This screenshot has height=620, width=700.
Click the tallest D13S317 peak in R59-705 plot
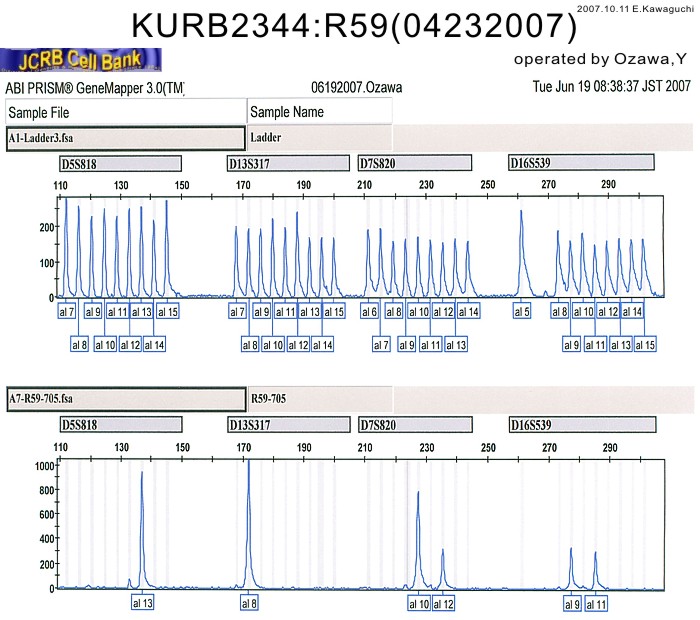pos(249,470)
